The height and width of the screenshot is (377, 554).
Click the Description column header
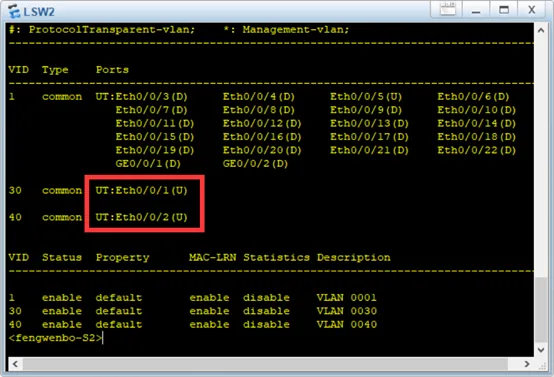[x=354, y=258]
